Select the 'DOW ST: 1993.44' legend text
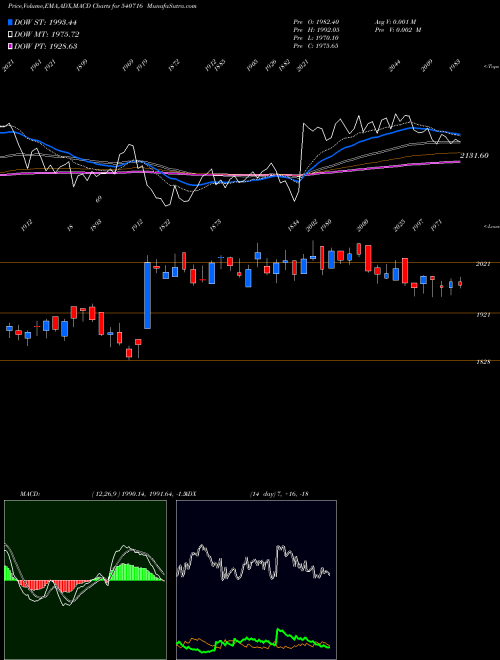Viewport: 500px width, 660px height. tap(45, 22)
